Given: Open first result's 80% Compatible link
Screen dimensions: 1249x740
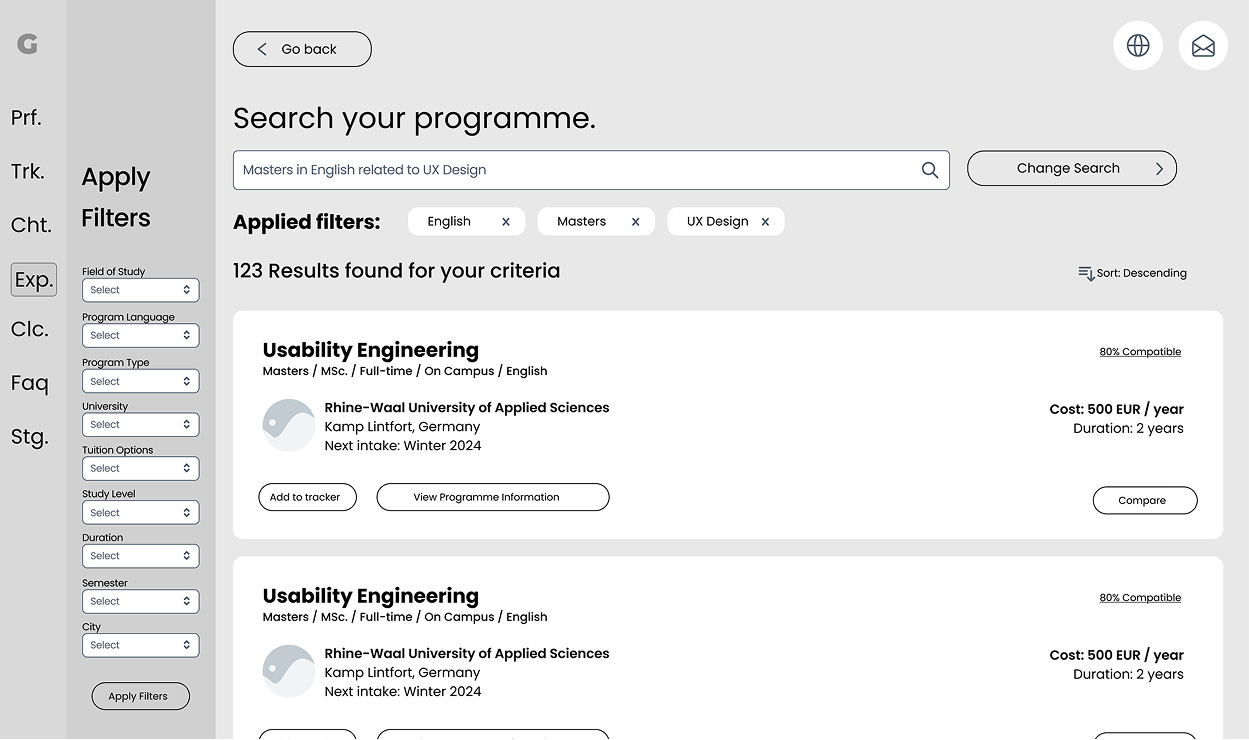Looking at the screenshot, I should [1140, 352].
